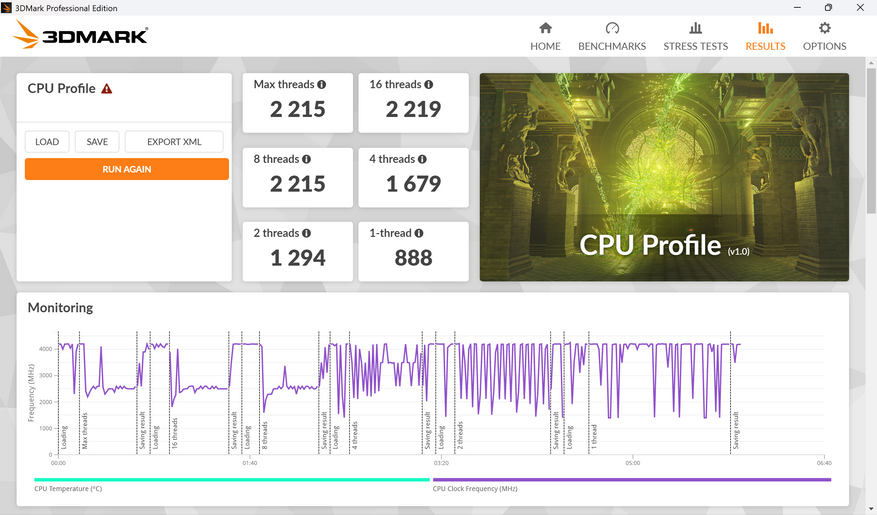Click the CPU Profile v1.0 preview image

pyautogui.click(x=664, y=177)
